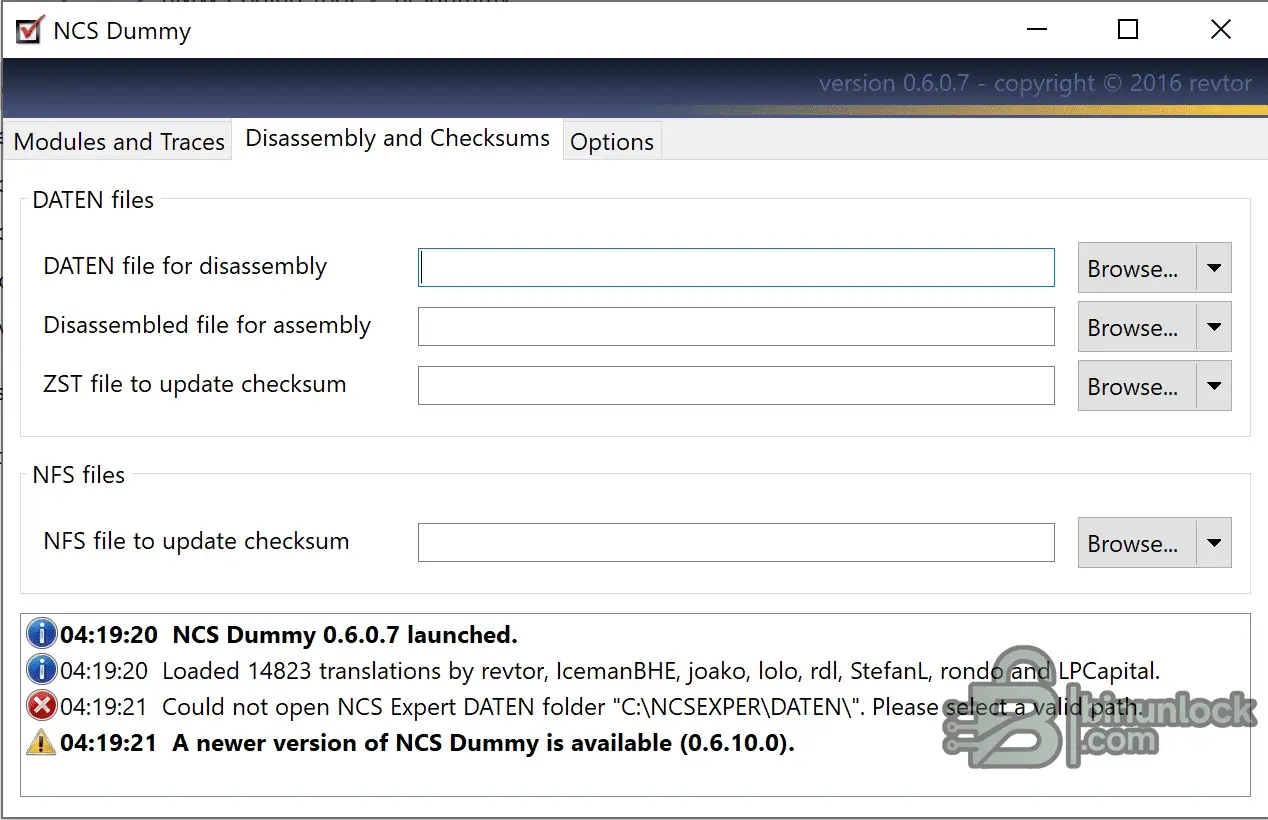
Task: Expand dropdown arrow next to Disassembled file Browse
Action: click(x=1214, y=327)
